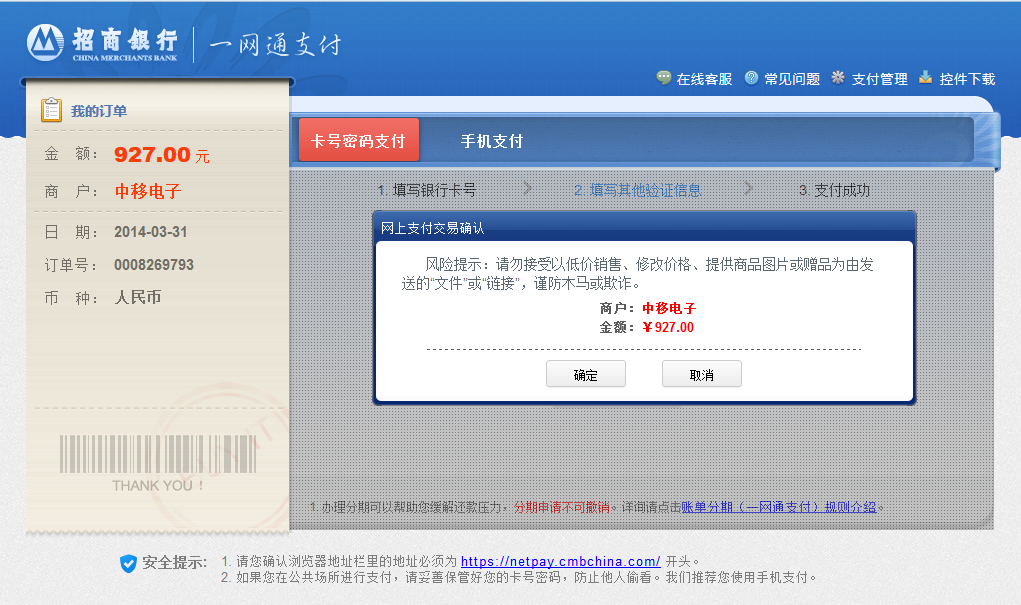Viewport: 1021px width, 605px height.
Task: Click the 我的订单 heading text
Action: pos(99,111)
